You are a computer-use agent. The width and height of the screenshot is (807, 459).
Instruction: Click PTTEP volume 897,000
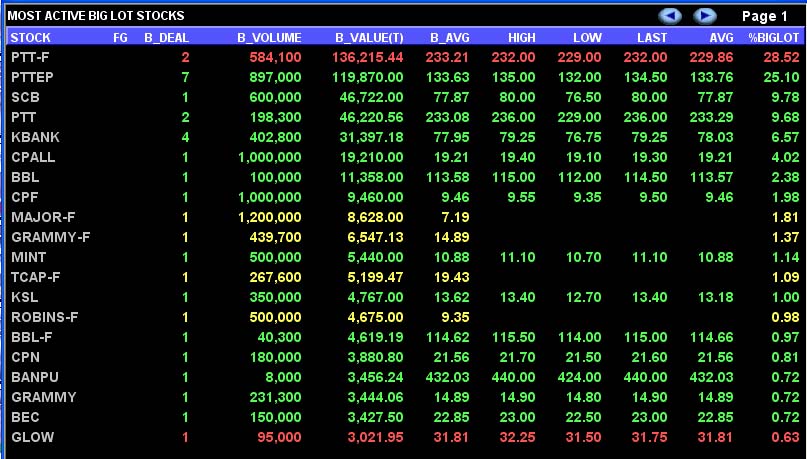click(275, 77)
